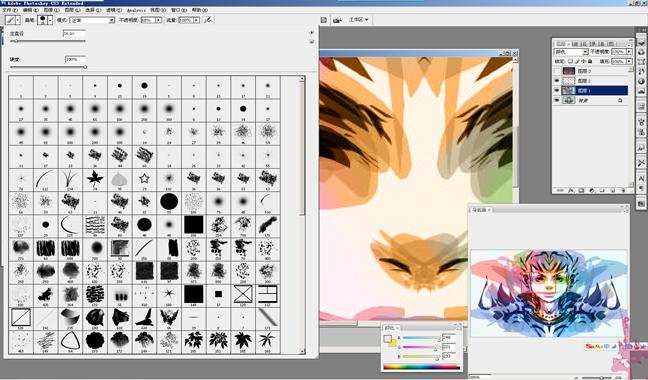Click the master diameter input field

click(x=74, y=33)
